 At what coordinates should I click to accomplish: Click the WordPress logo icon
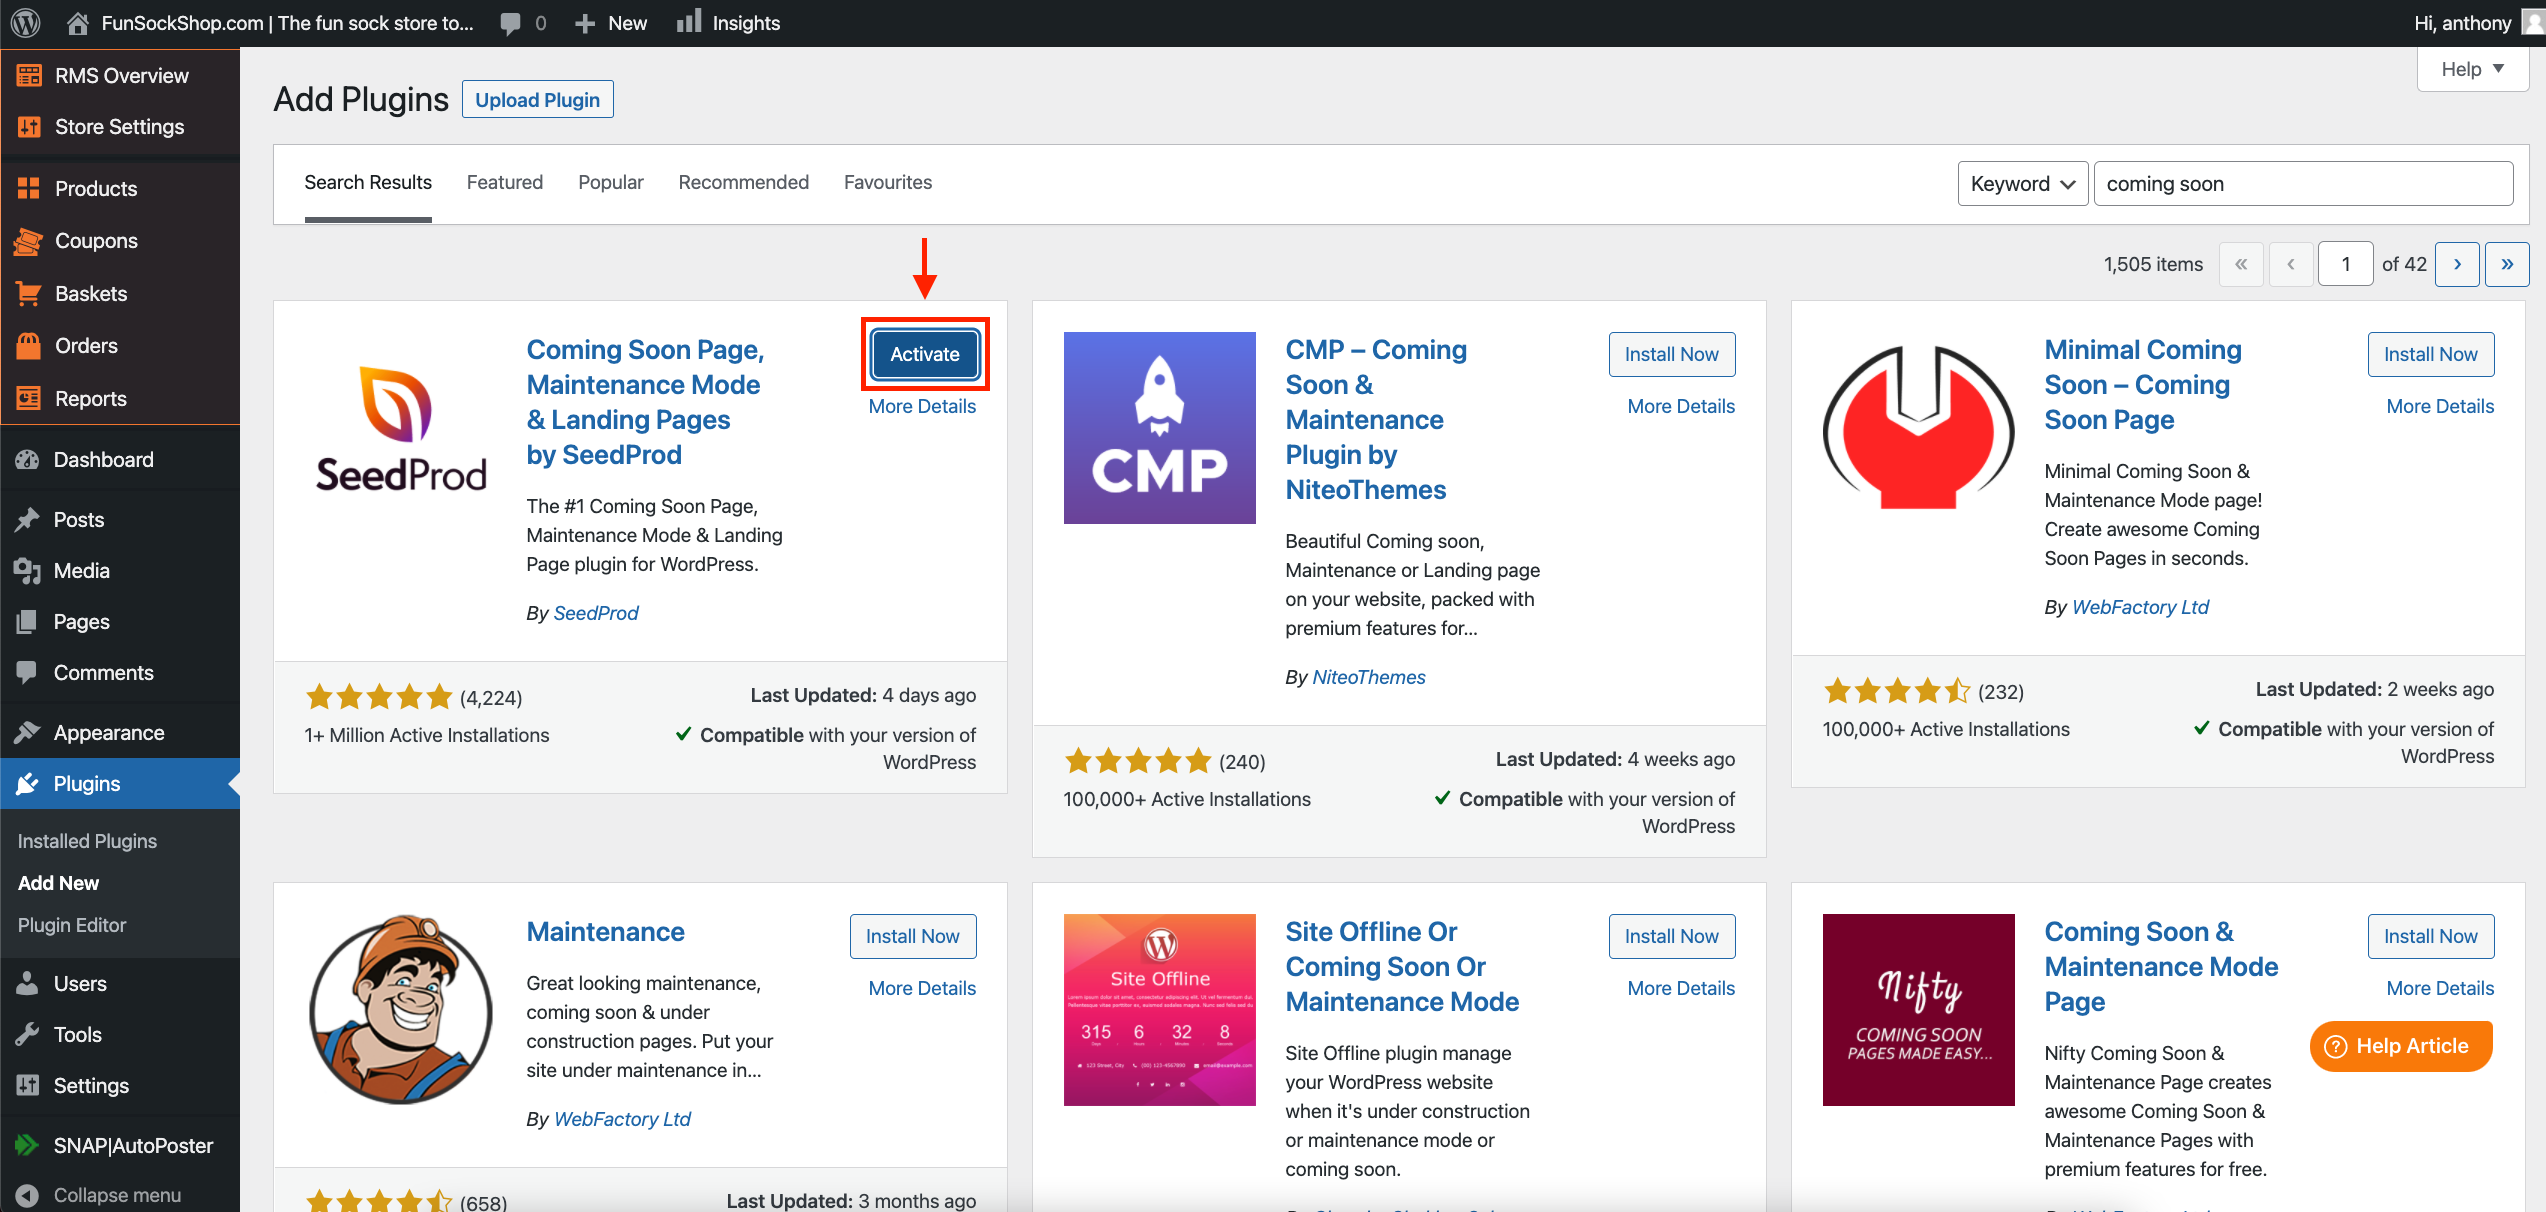26,22
